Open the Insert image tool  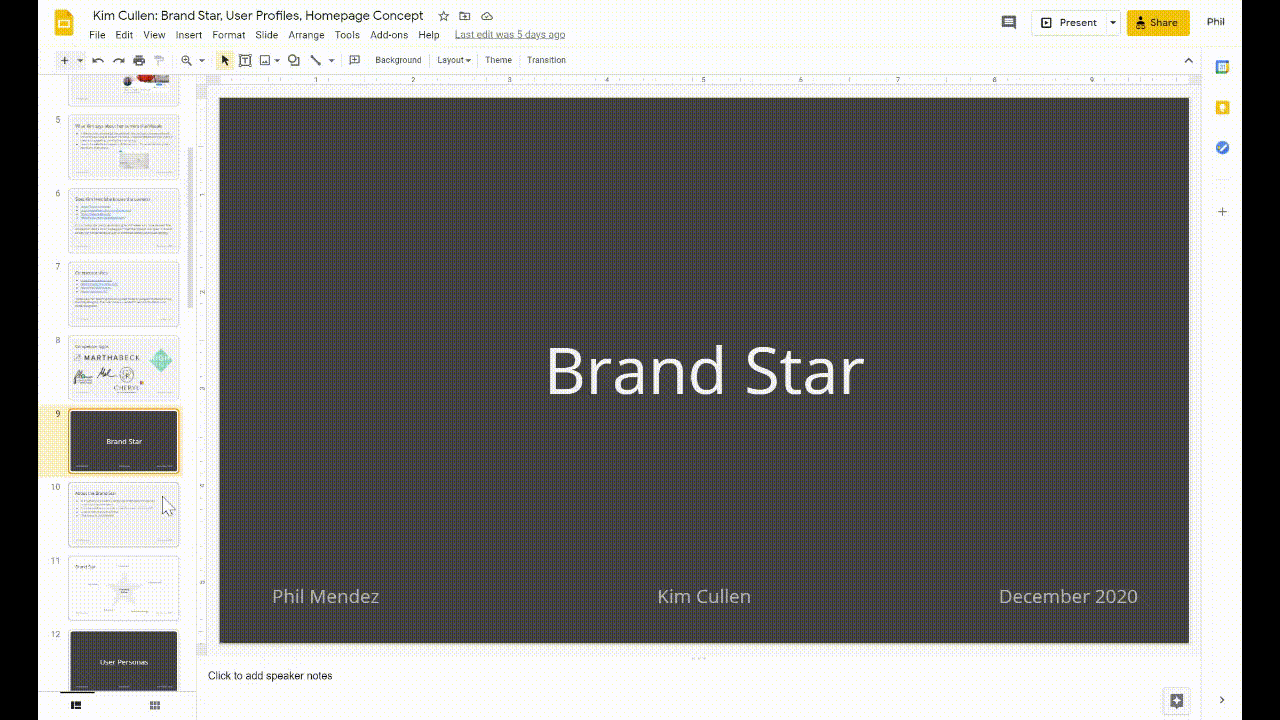(263, 60)
